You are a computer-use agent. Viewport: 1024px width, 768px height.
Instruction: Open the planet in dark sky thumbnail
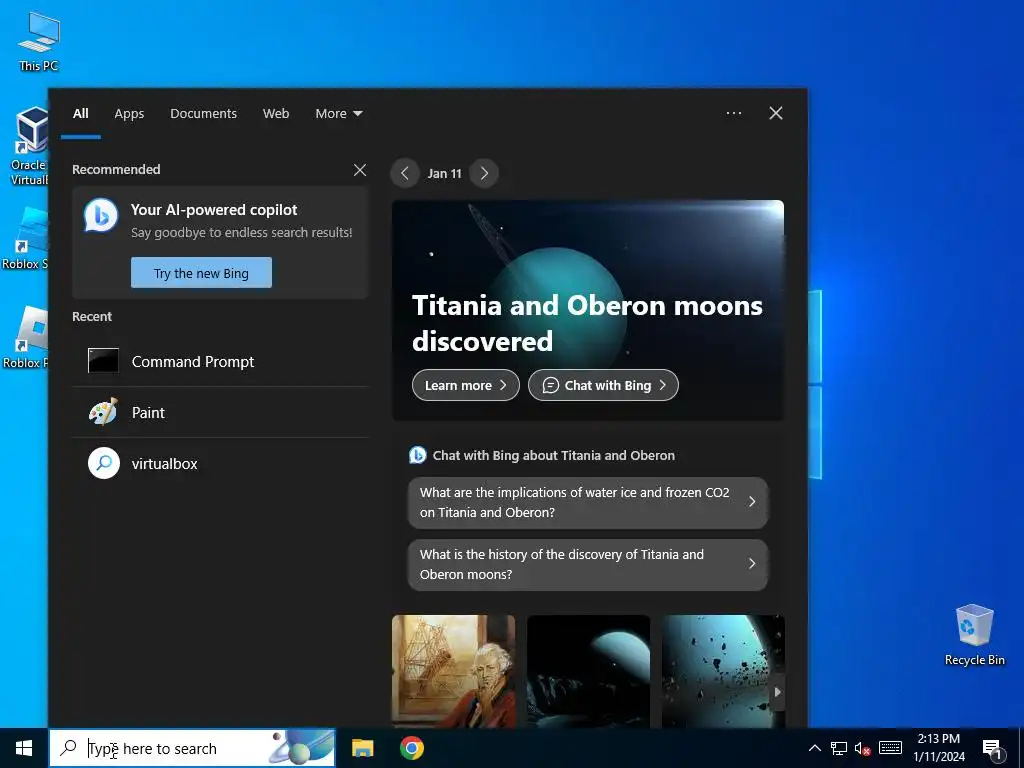588,671
